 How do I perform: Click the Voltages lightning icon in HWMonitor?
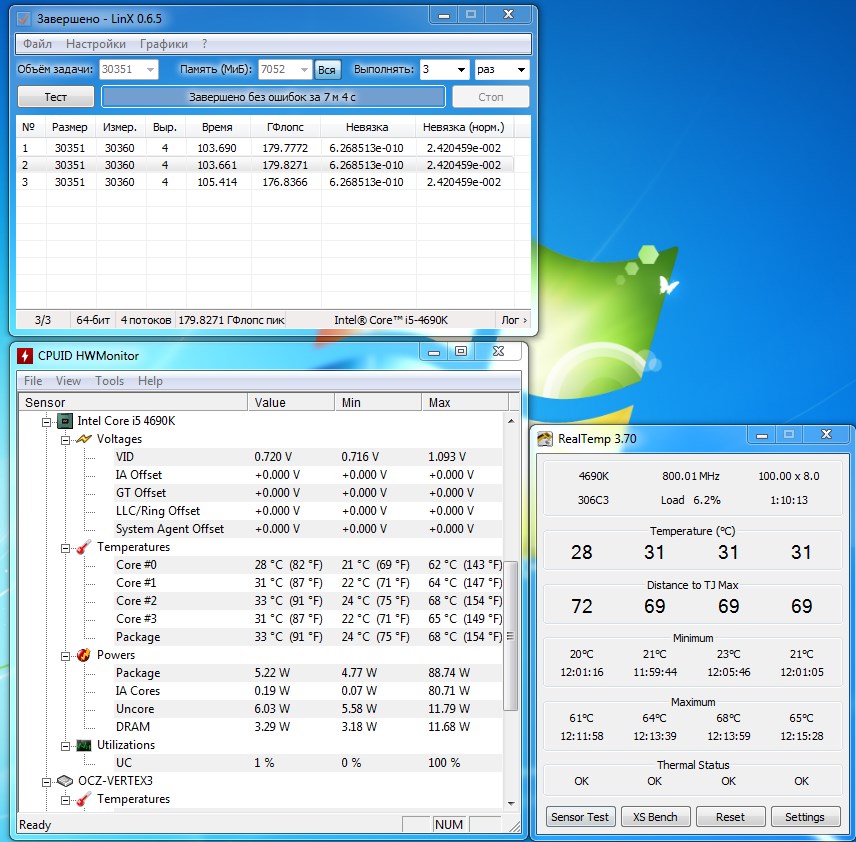(84, 439)
